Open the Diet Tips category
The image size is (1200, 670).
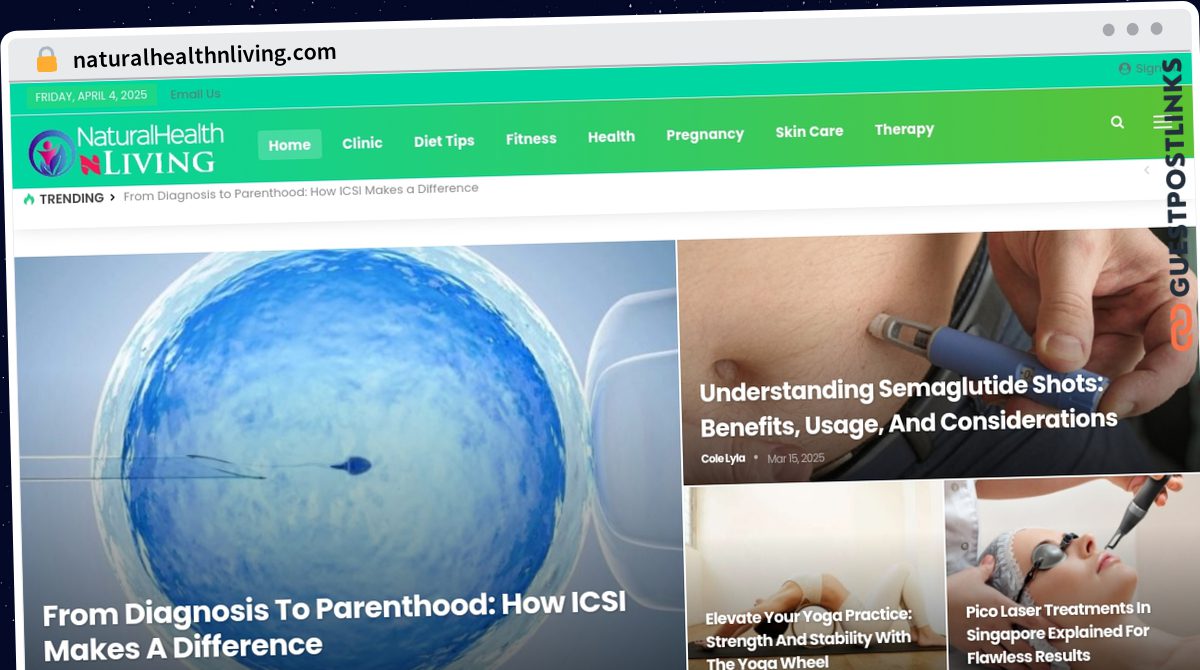point(444,141)
